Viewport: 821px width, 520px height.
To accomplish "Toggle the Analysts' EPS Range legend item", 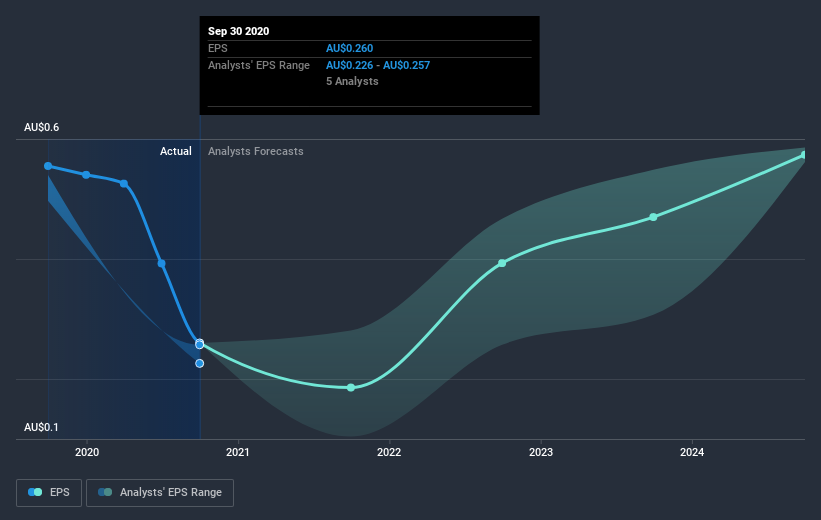I will (x=160, y=492).
